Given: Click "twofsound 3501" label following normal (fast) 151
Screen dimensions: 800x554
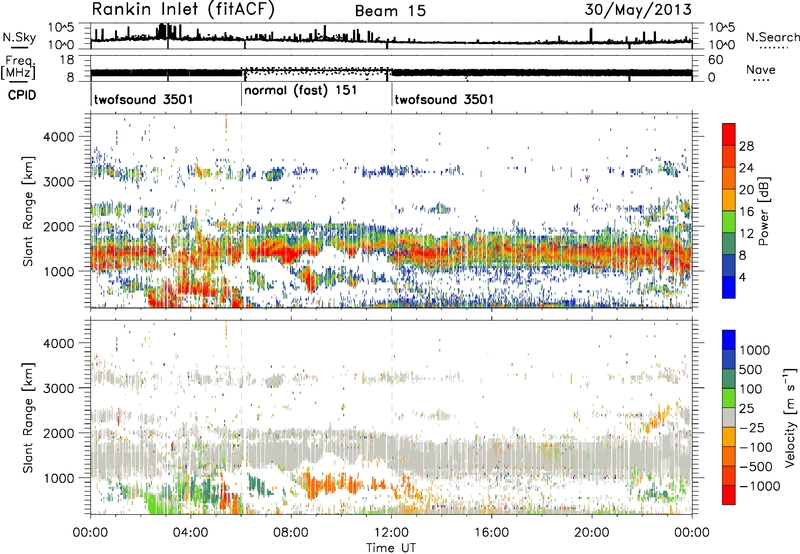Looking at the screenshot, I should (x=444, y=99).
